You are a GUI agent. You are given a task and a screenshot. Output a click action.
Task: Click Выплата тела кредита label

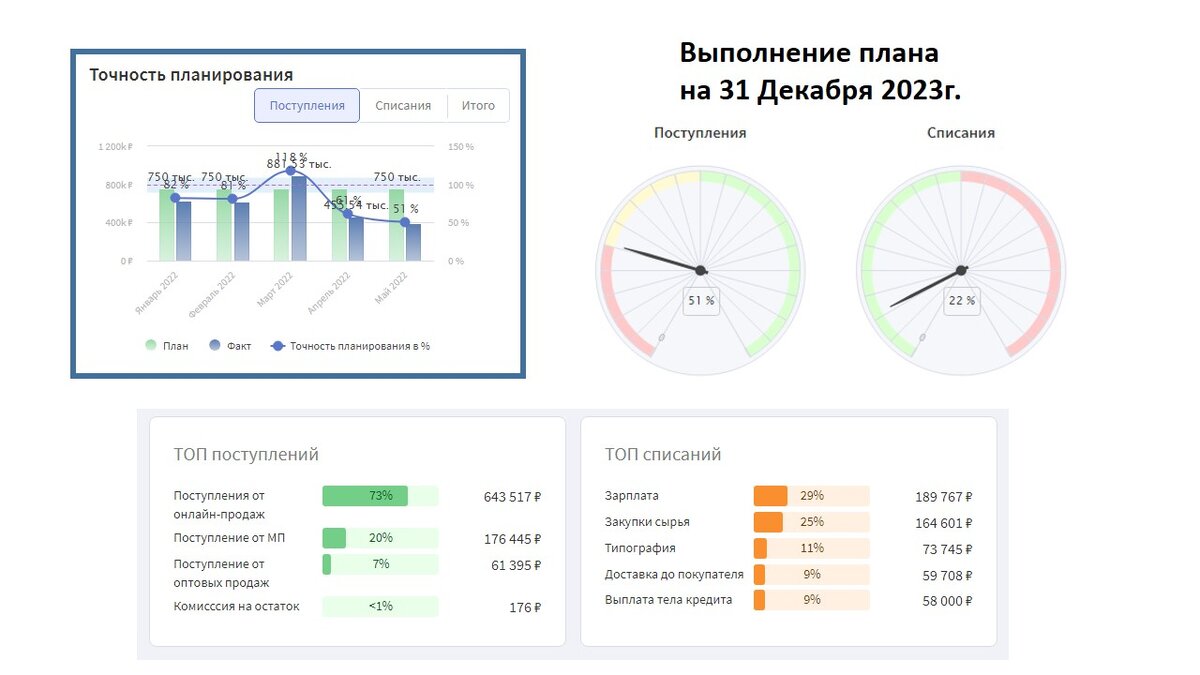tap(668, 600)
